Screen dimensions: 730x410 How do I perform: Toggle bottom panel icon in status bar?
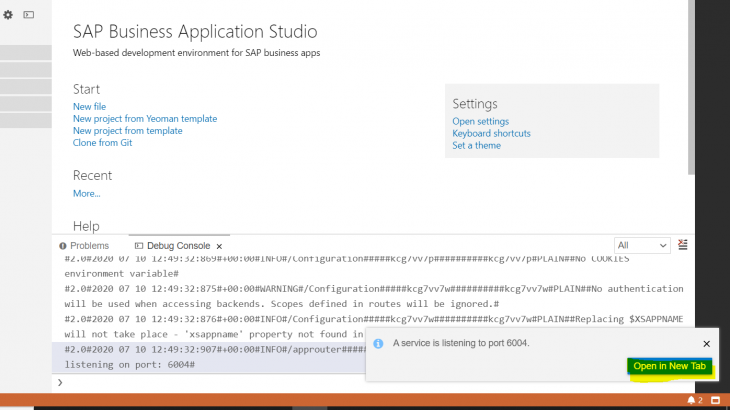(x=715, y=400)
